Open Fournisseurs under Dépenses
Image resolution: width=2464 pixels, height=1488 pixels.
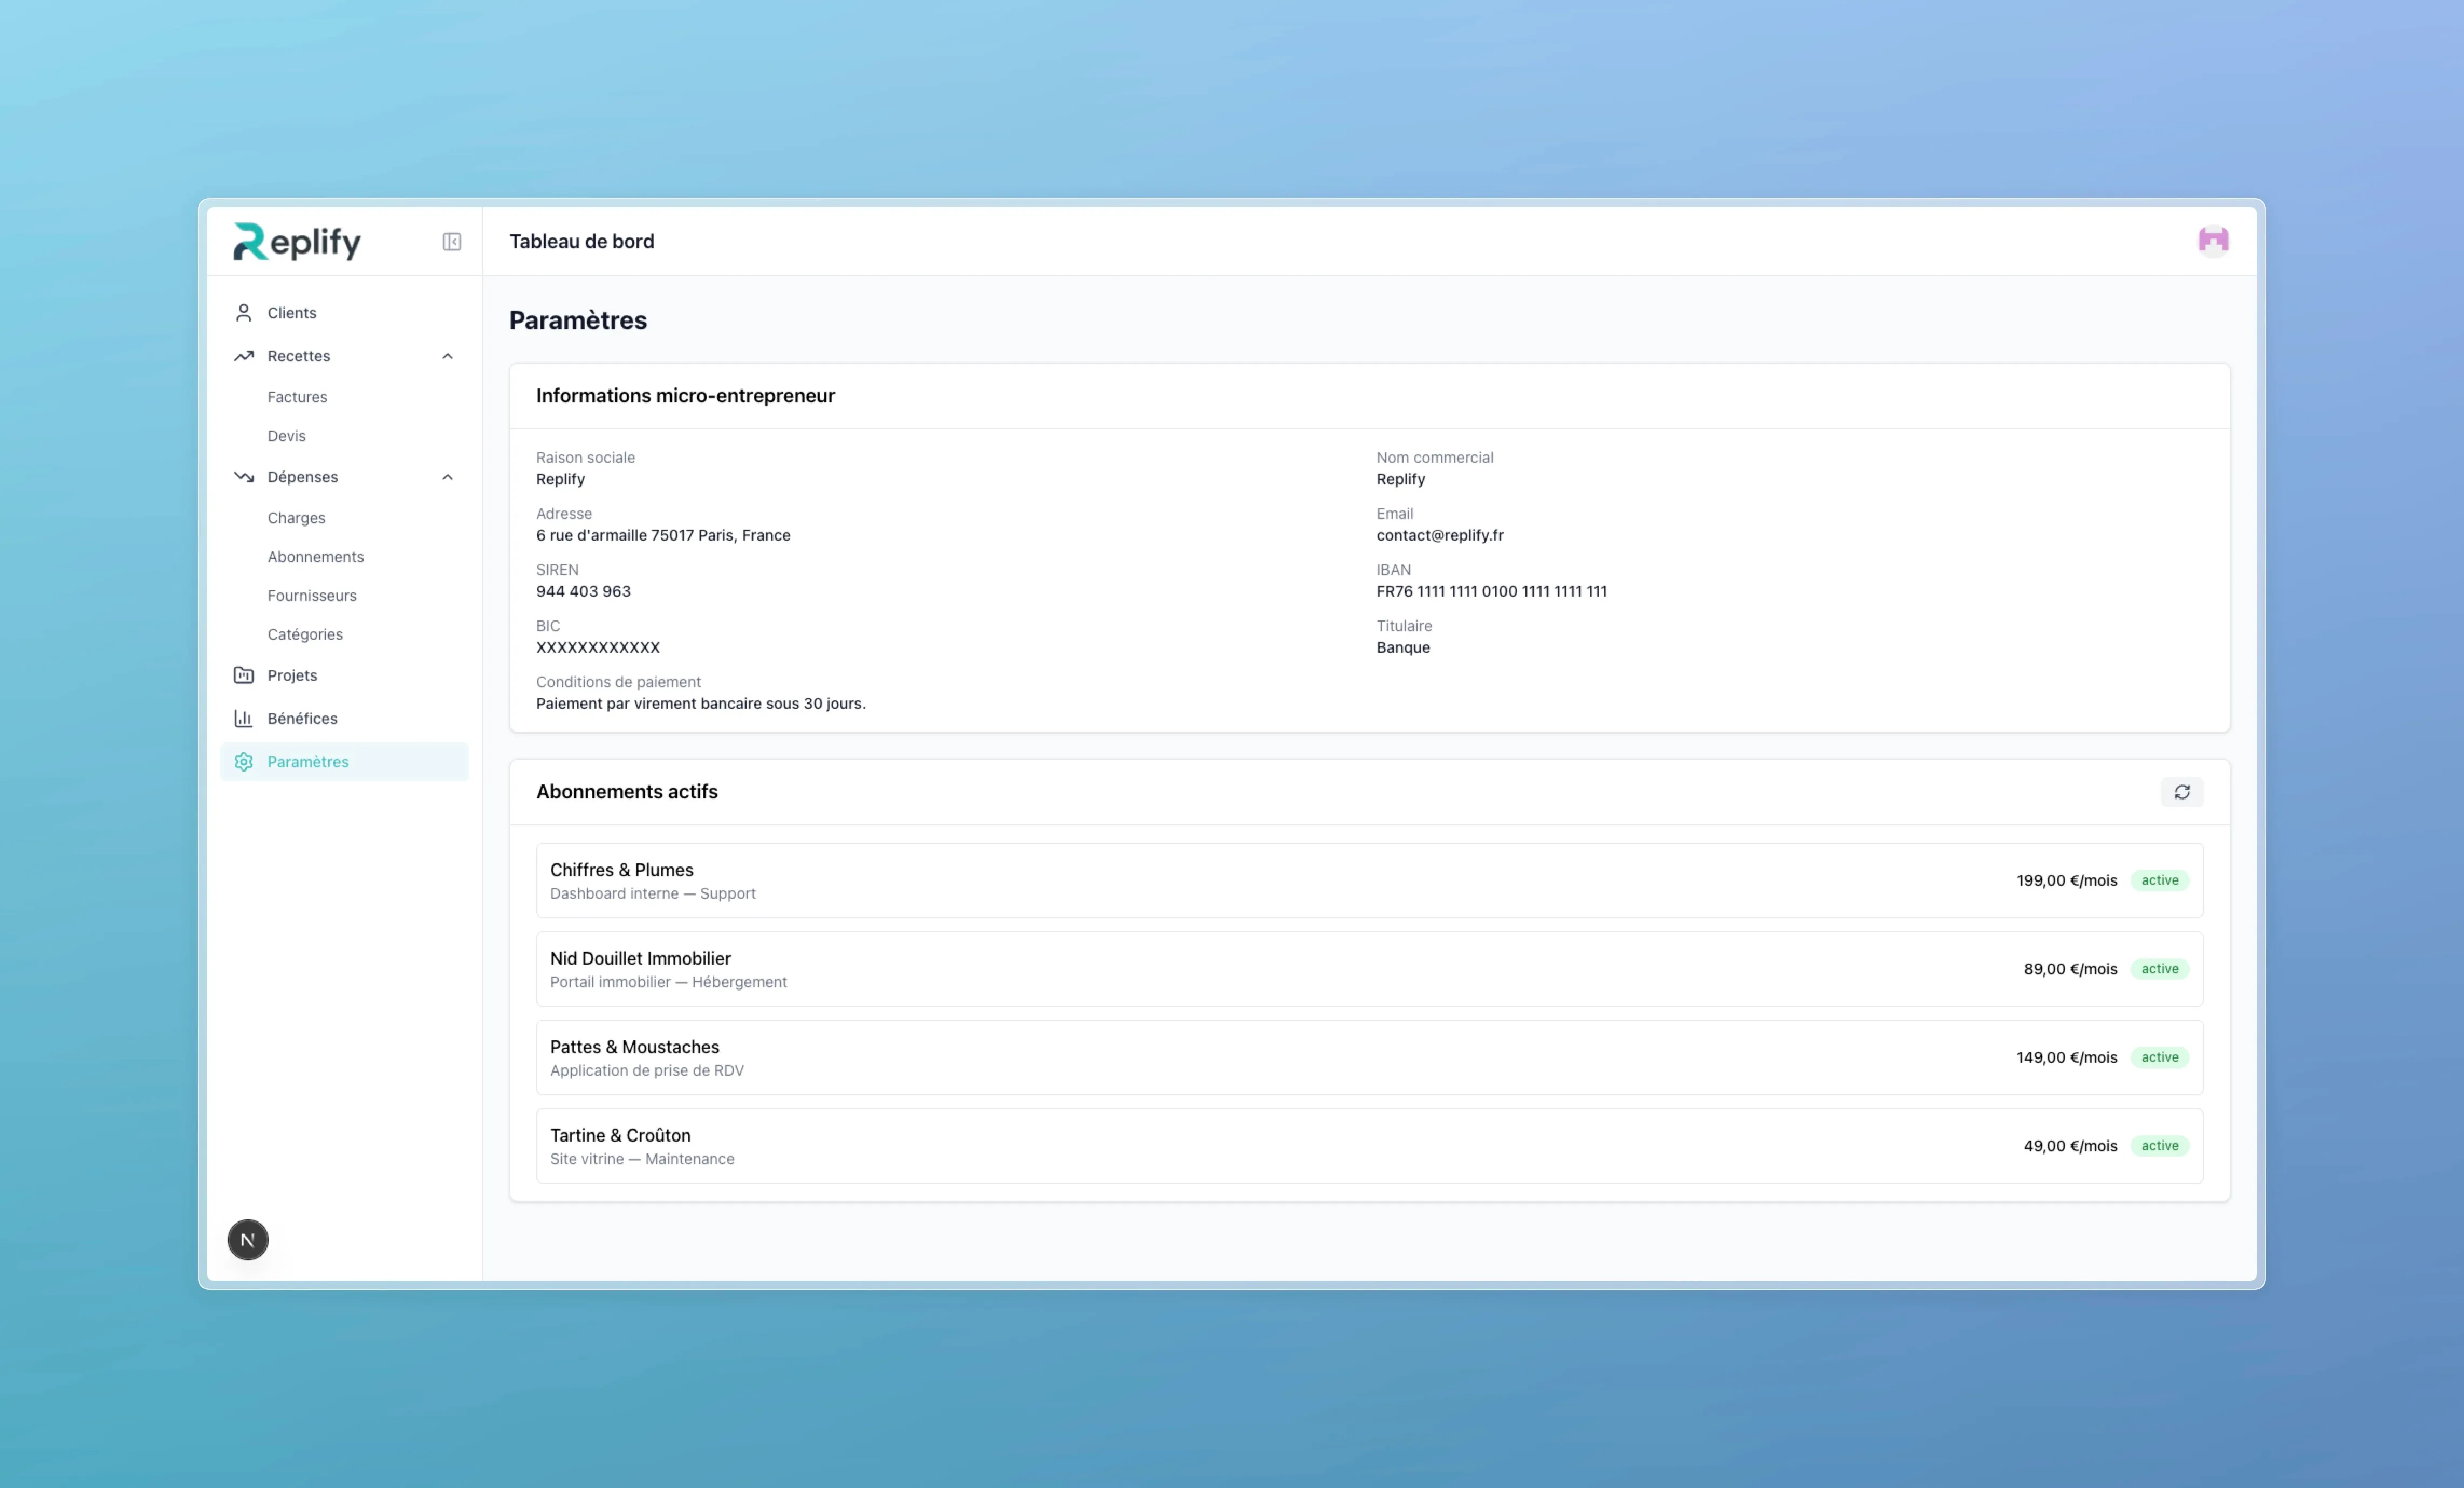coord(311,595)
